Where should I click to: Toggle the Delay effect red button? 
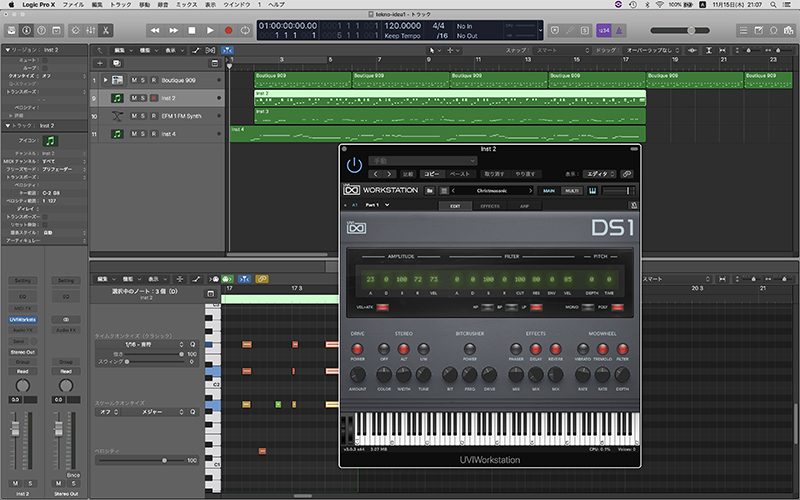coord(536,349)
